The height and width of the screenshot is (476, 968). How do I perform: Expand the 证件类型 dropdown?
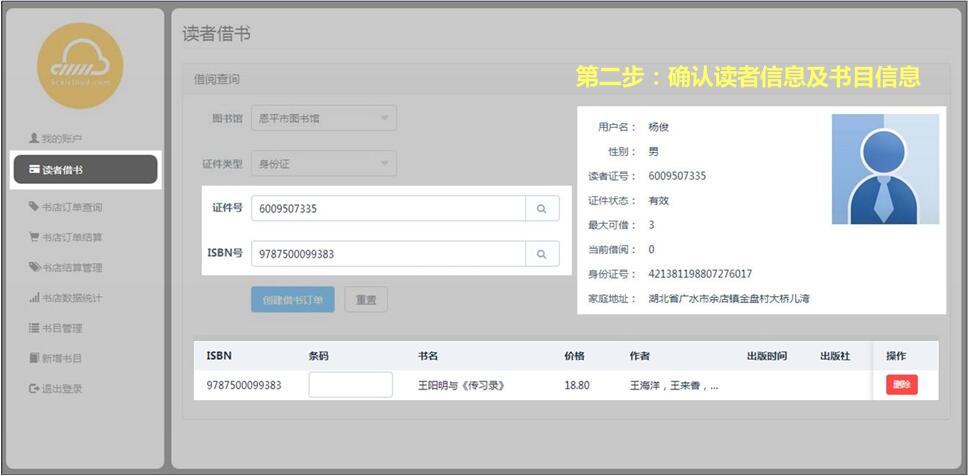(323, 163)
